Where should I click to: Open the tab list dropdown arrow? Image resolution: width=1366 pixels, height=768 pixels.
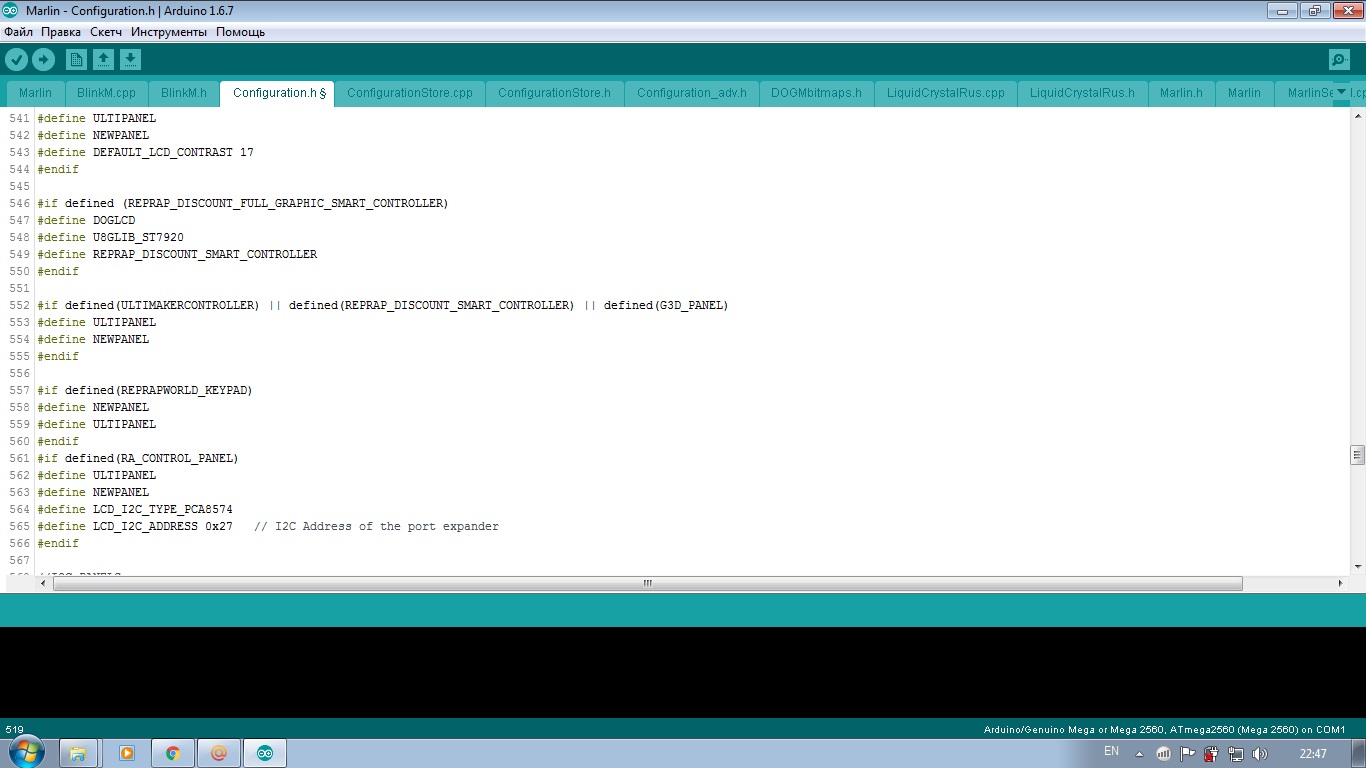[x=1341, y=92]
